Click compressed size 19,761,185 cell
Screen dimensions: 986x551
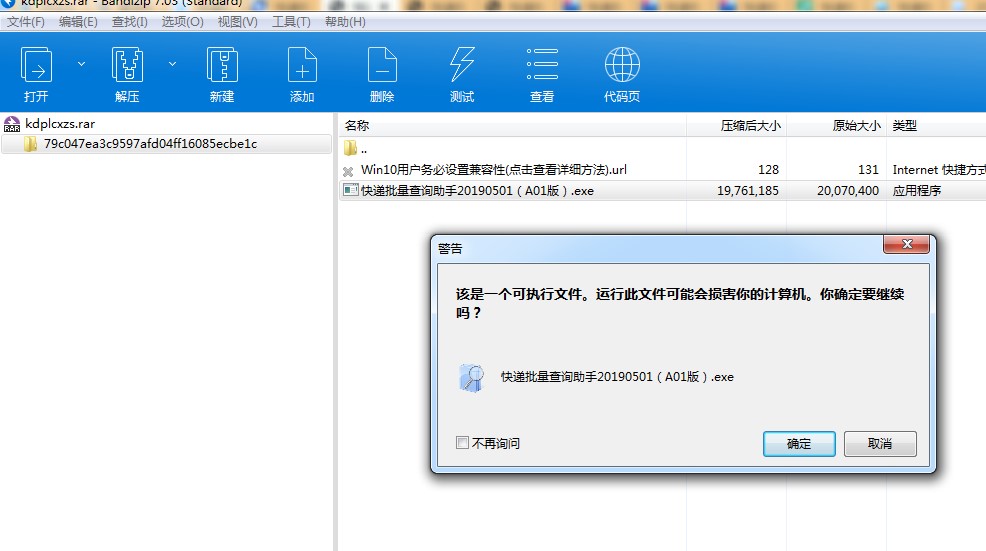tap(748, 191)
